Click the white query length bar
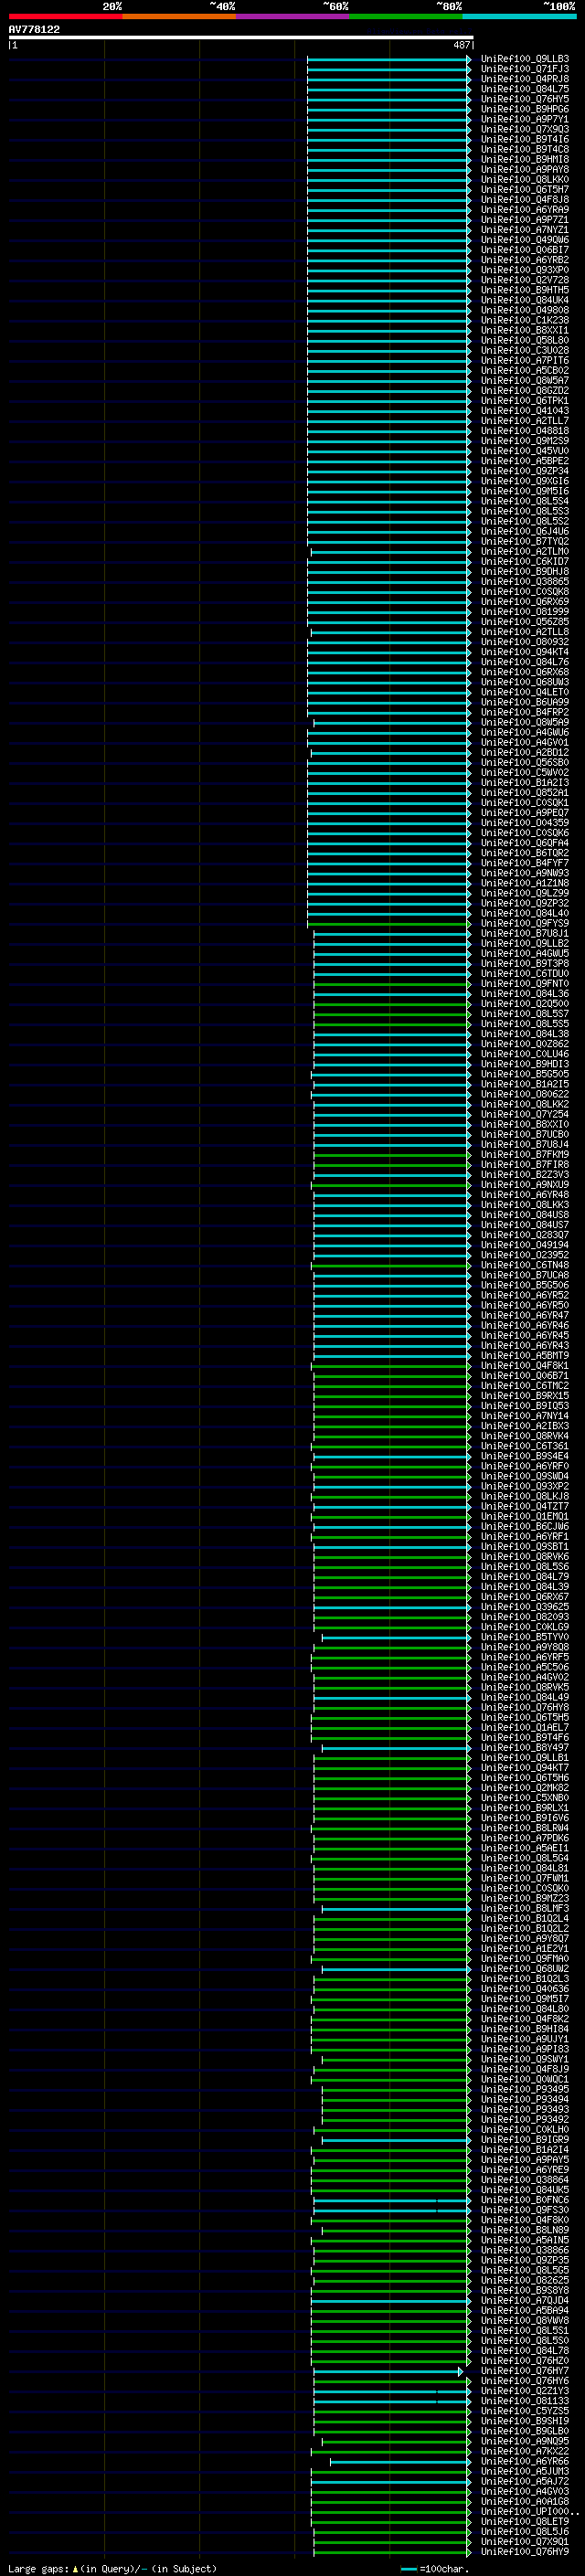 click(241, 38)
